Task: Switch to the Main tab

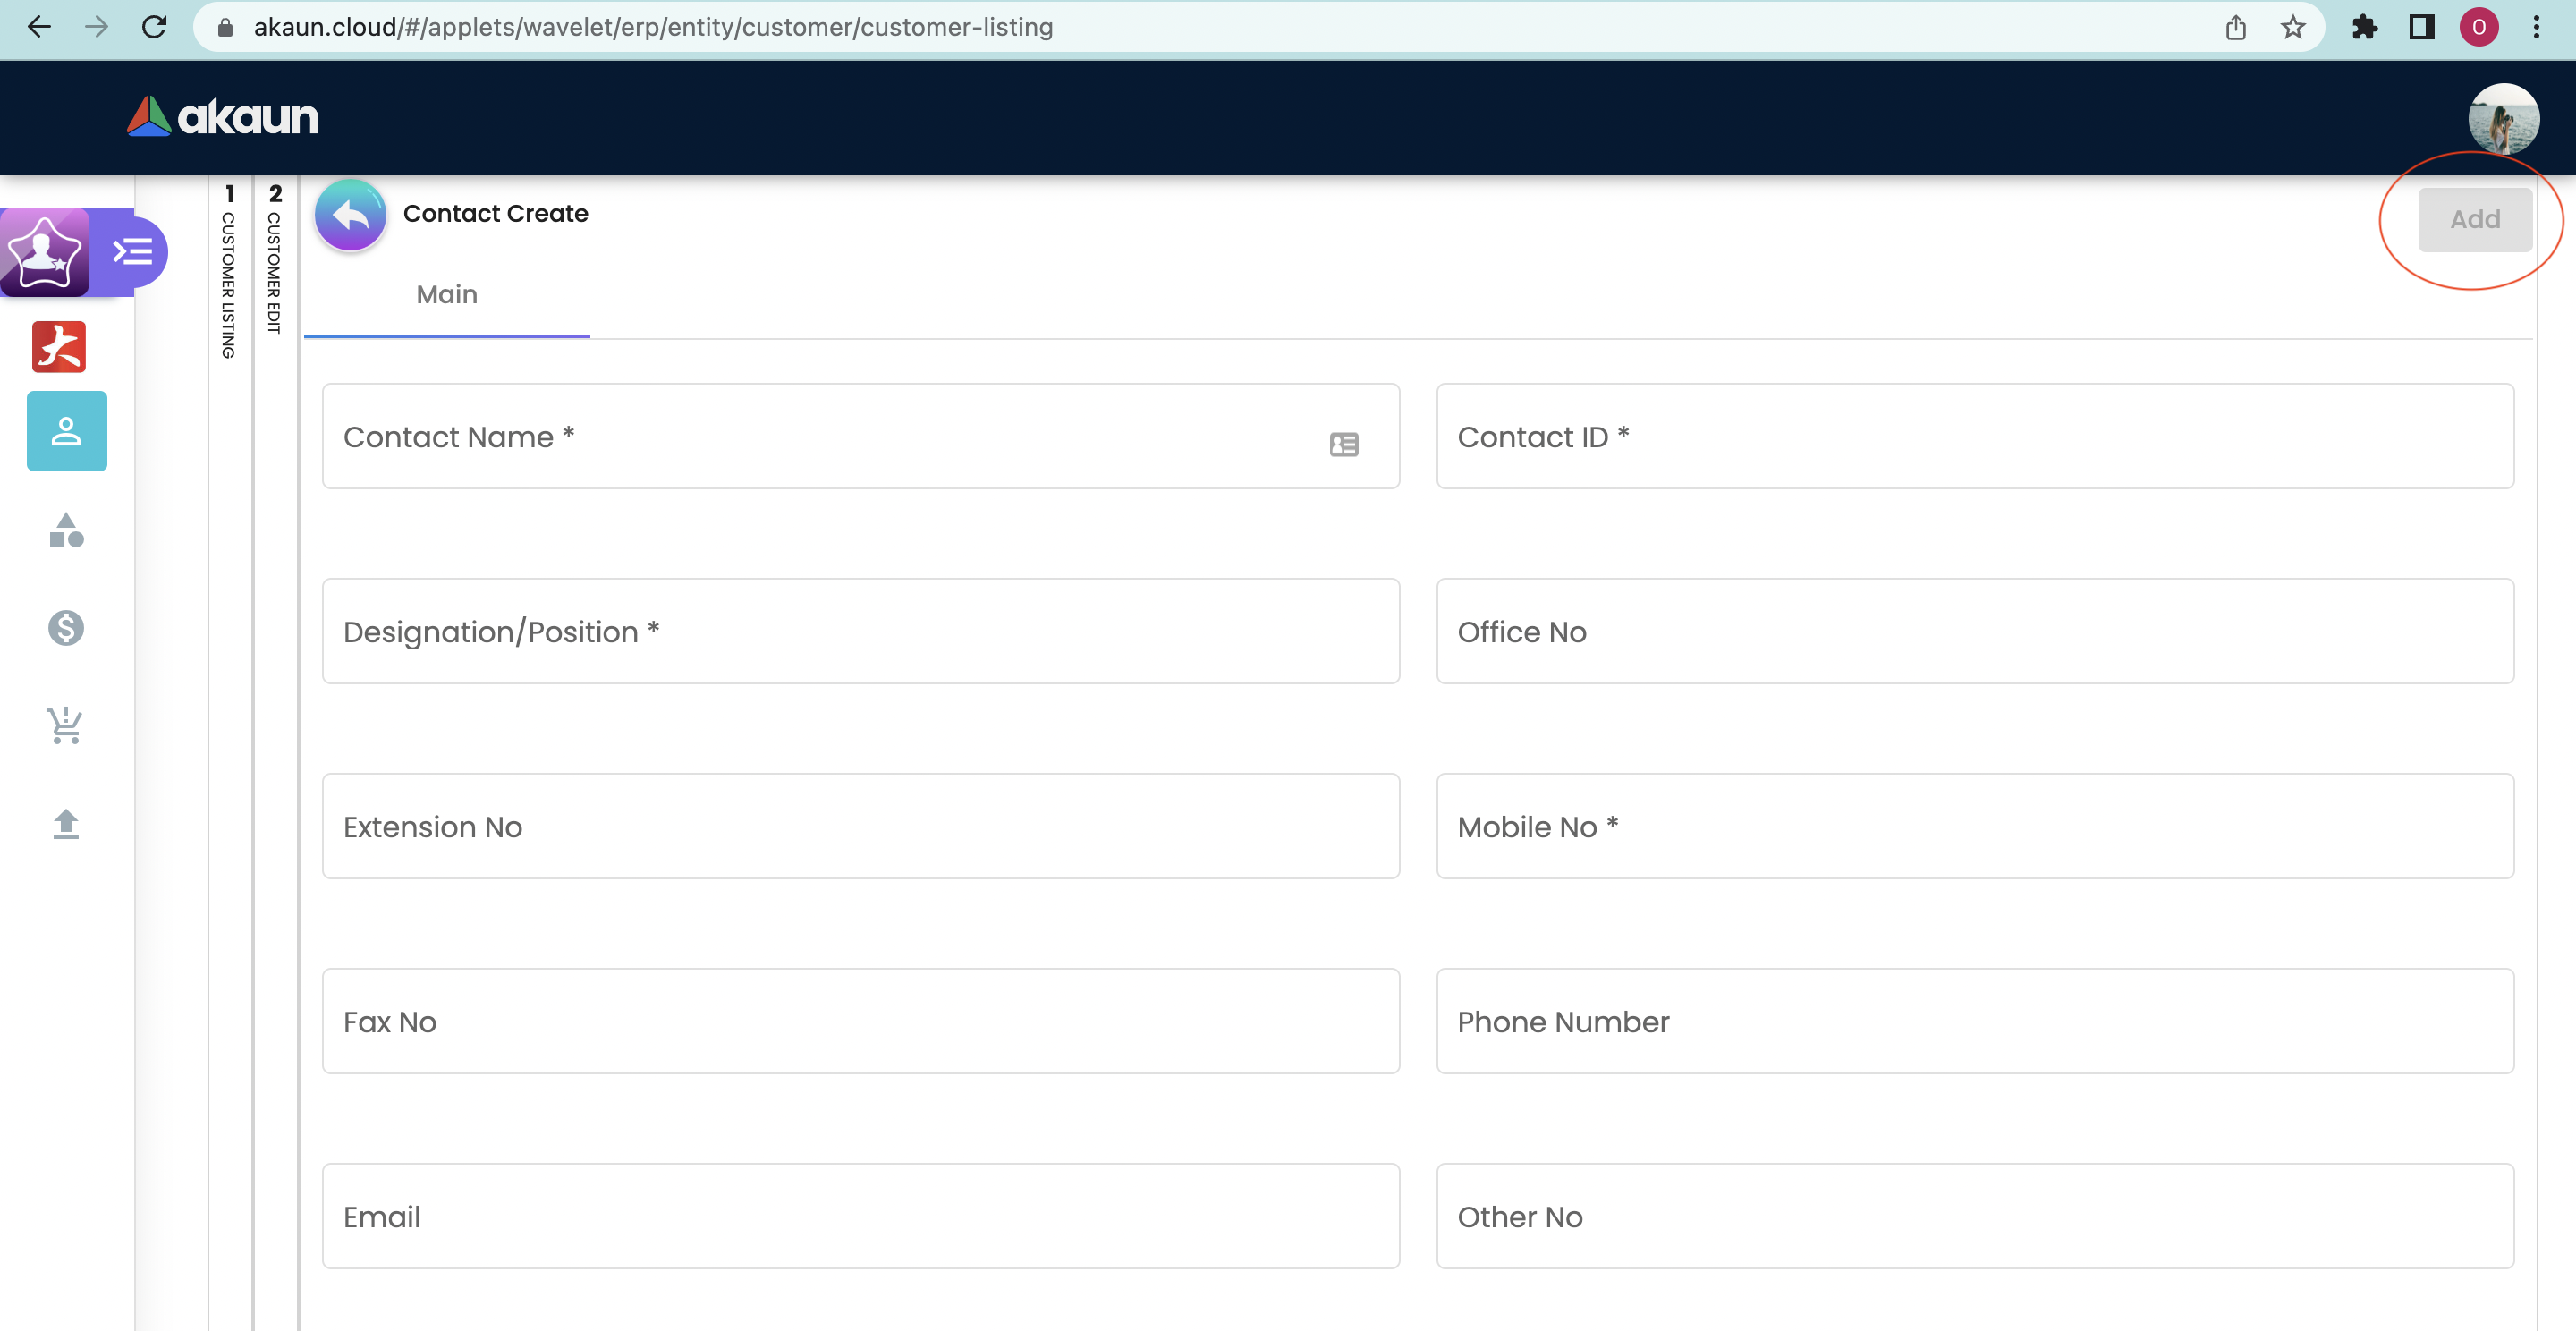Action: click(x=446, y=295)
